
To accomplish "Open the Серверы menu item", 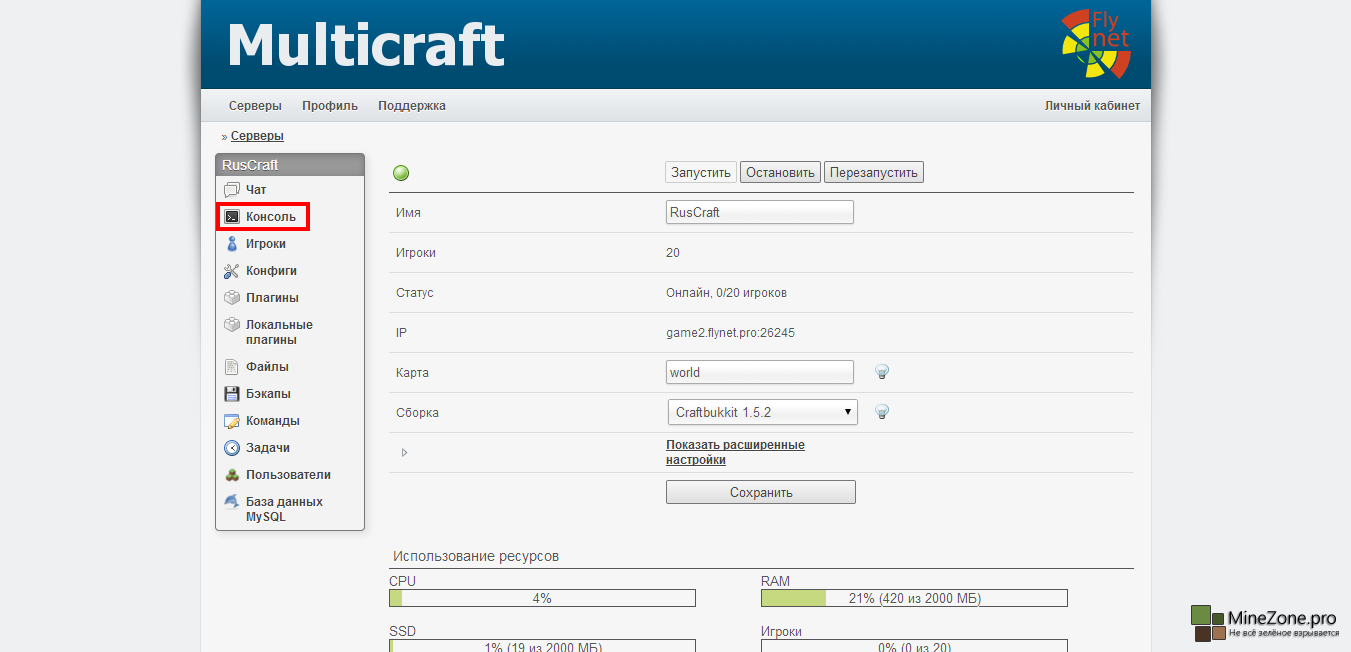I will 255,106.
